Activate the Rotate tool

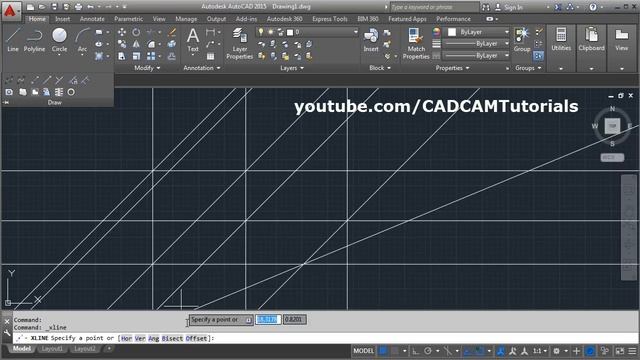click(136, 32)
